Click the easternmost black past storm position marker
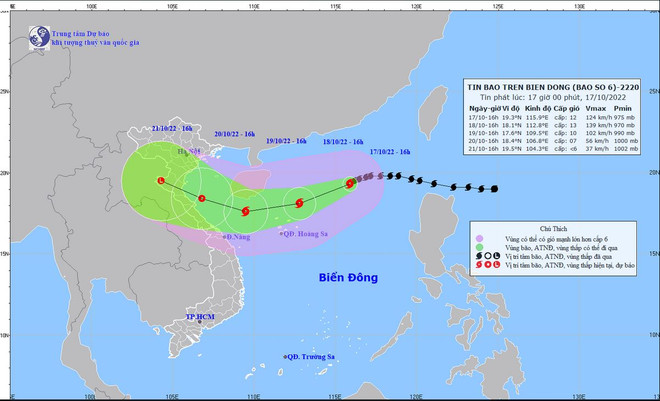 point(495,188)
